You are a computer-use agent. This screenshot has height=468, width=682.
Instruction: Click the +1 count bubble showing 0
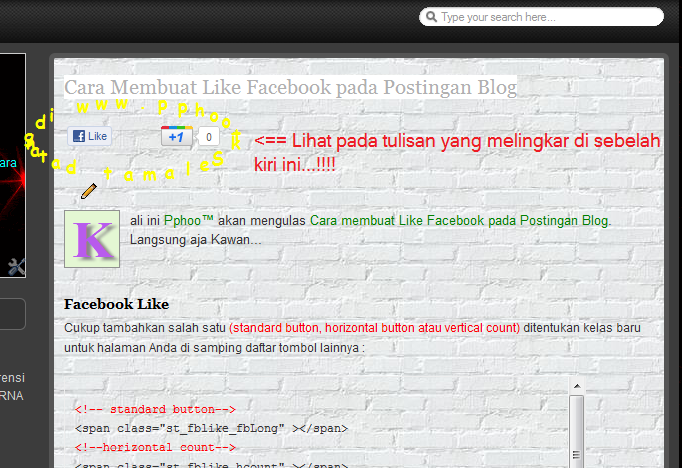coord(208,137)
